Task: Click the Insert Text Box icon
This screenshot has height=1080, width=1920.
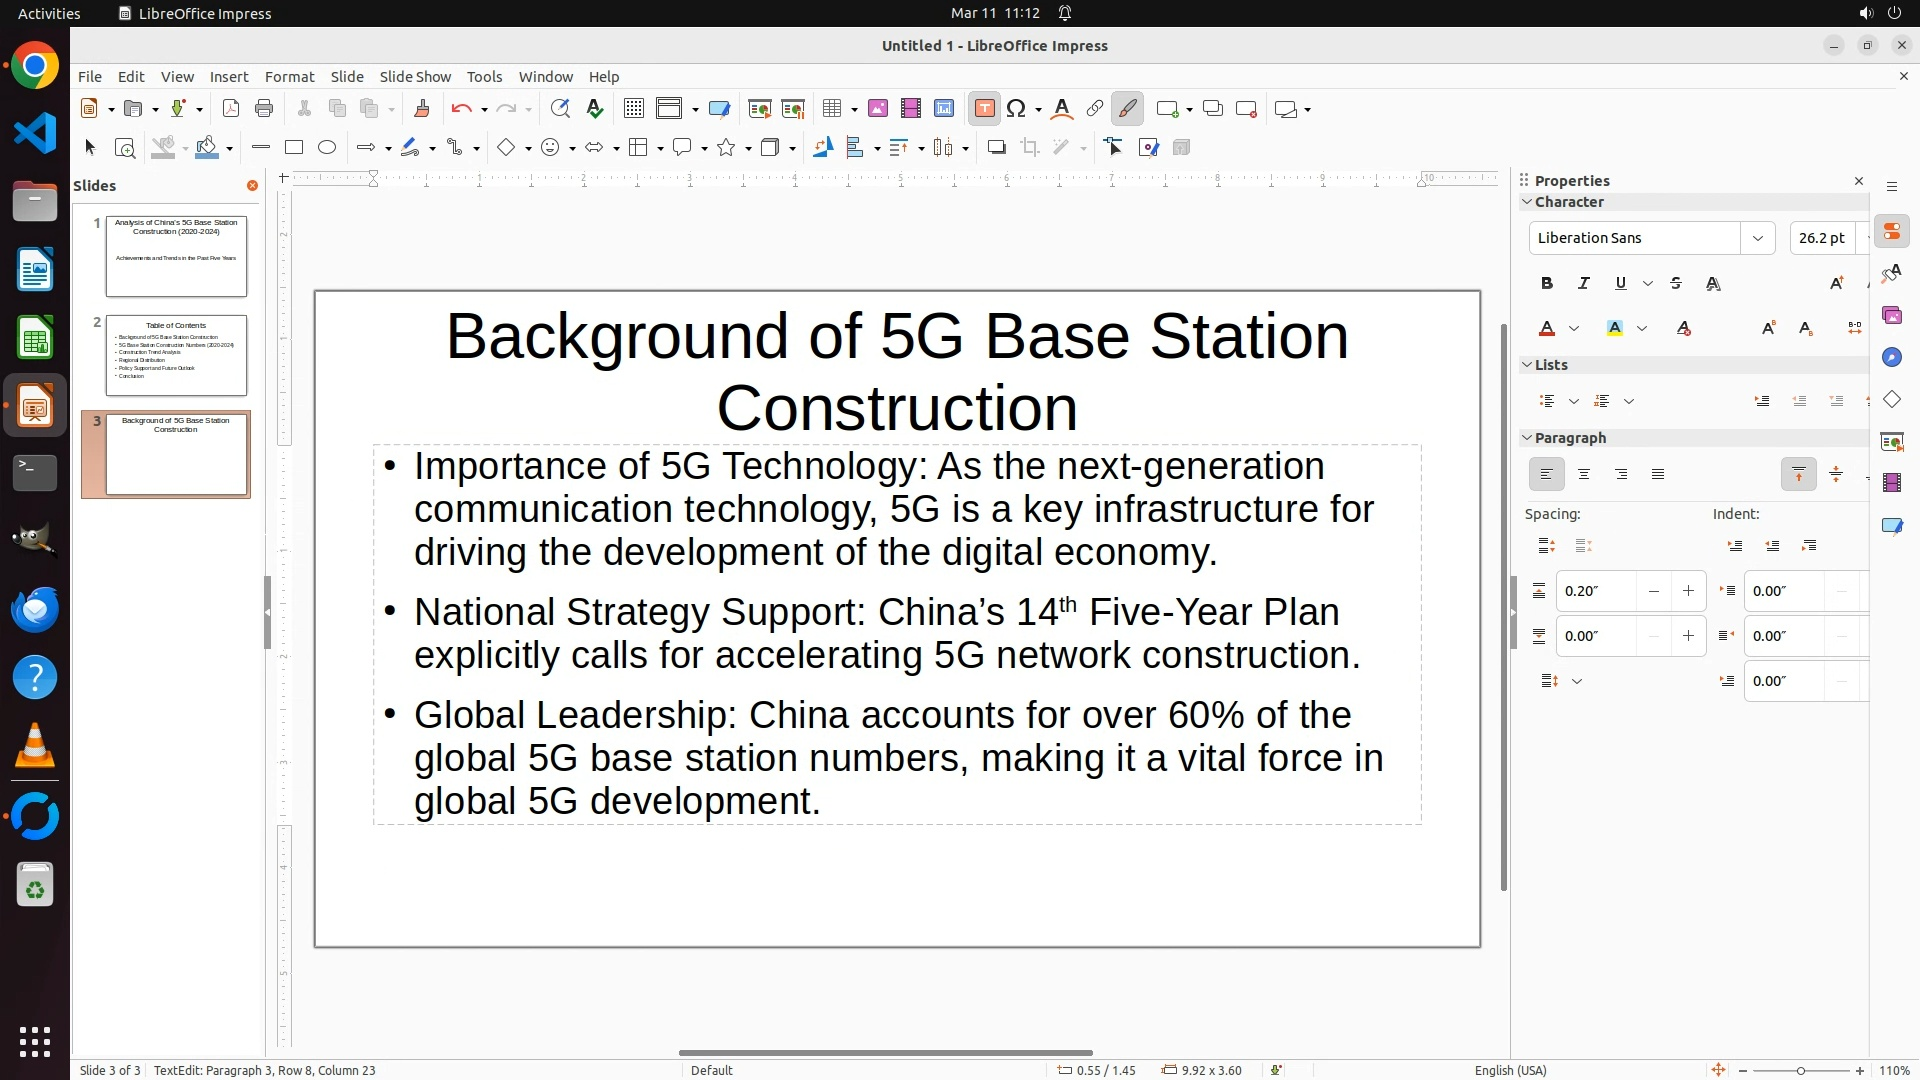Action: coord(984,109)
